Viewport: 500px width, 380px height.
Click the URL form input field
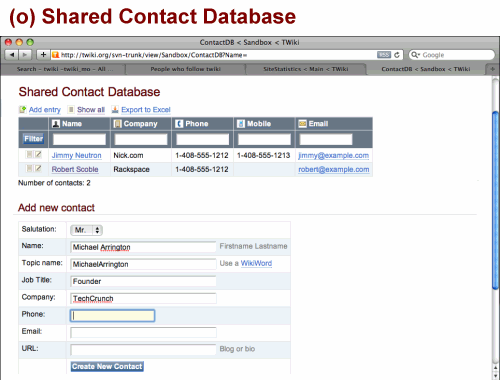143,350
